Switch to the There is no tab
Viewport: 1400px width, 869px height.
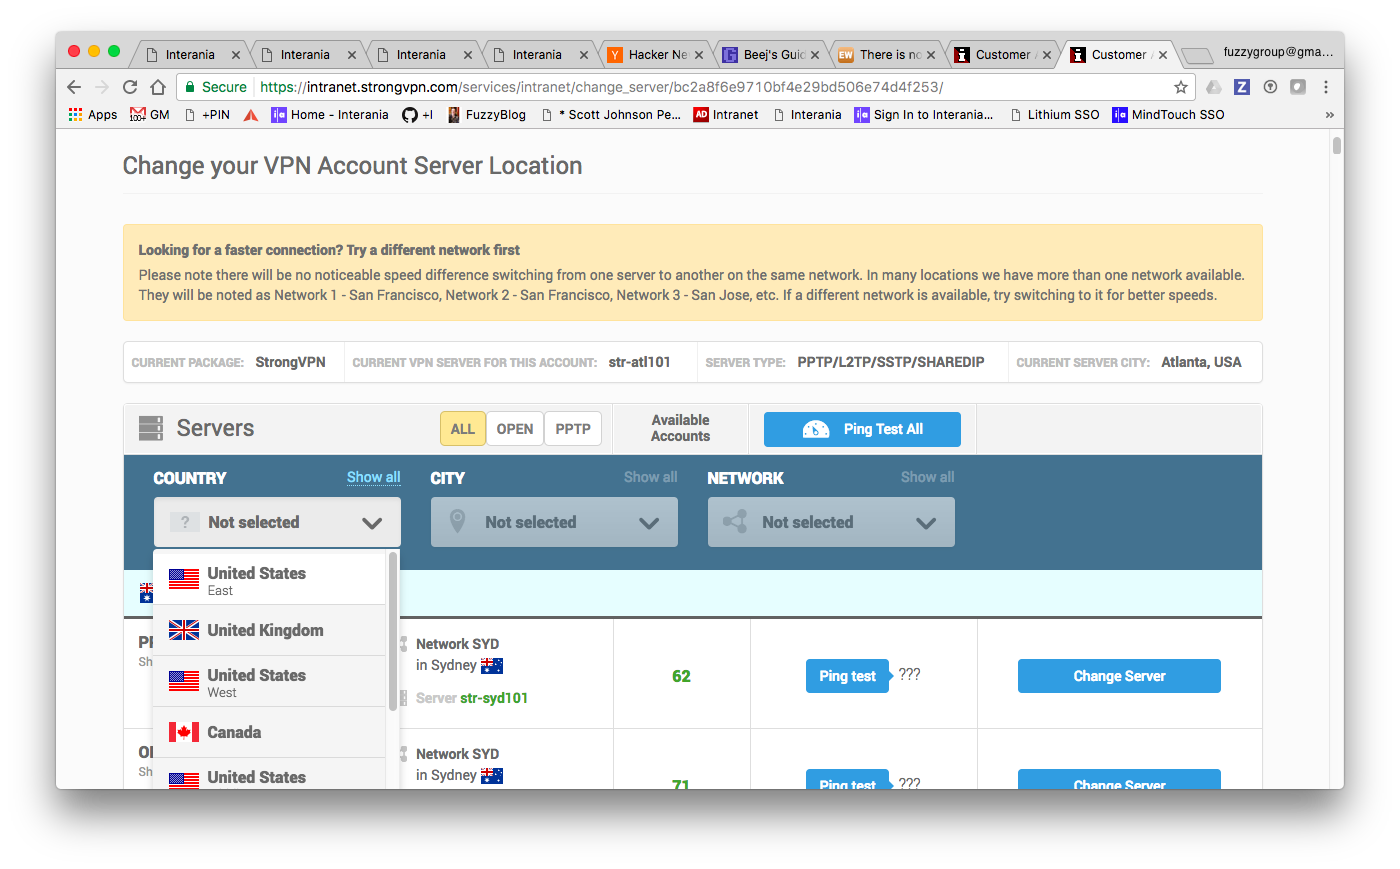tap(887, 55)
